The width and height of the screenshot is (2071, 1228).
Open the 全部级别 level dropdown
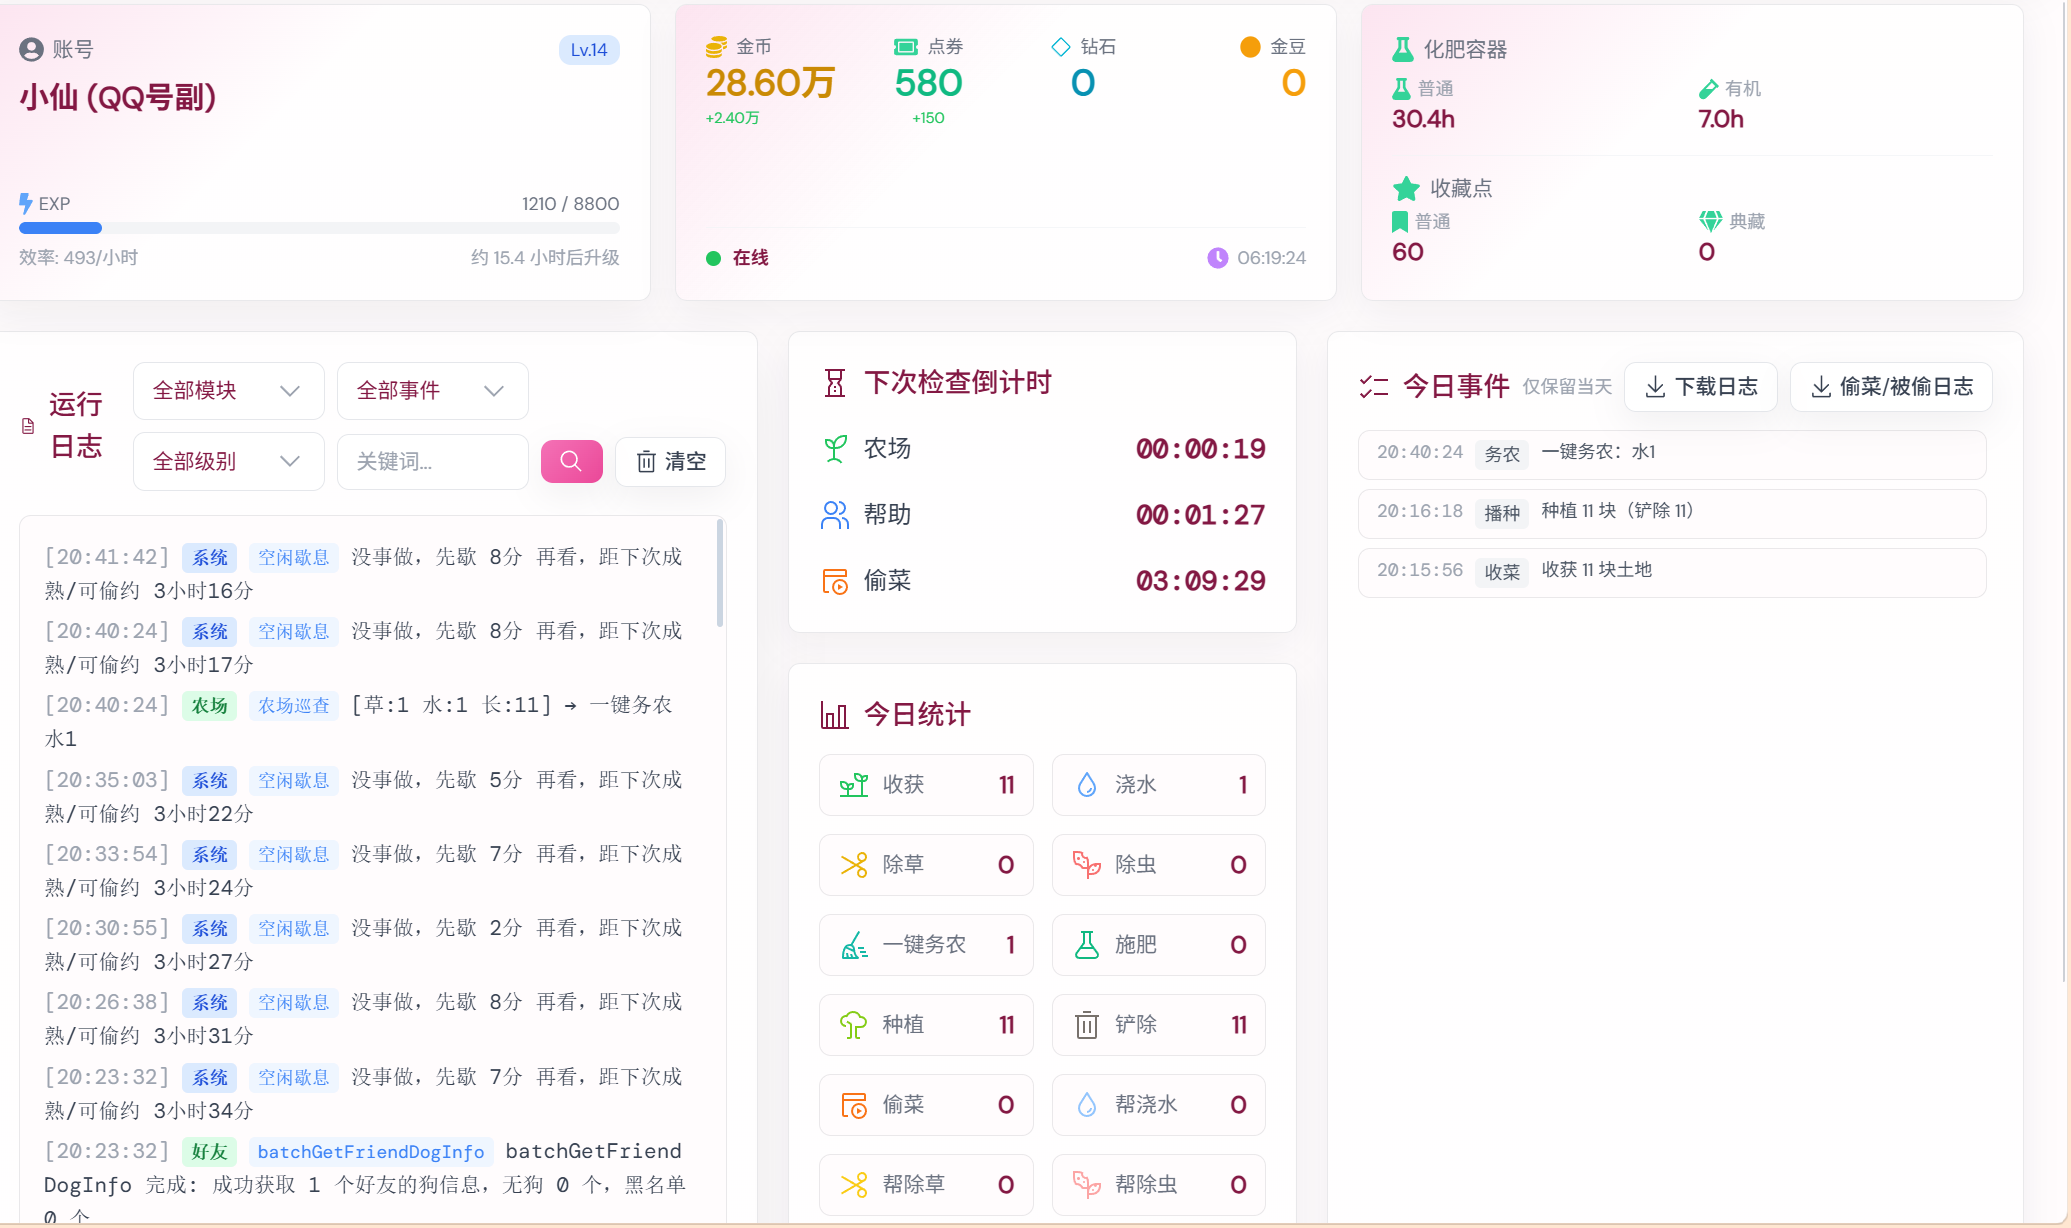(x=228, y=461)
